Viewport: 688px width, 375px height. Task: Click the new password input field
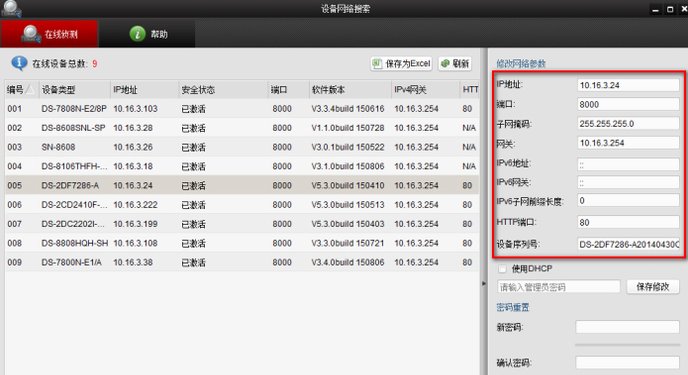(627, 327)
